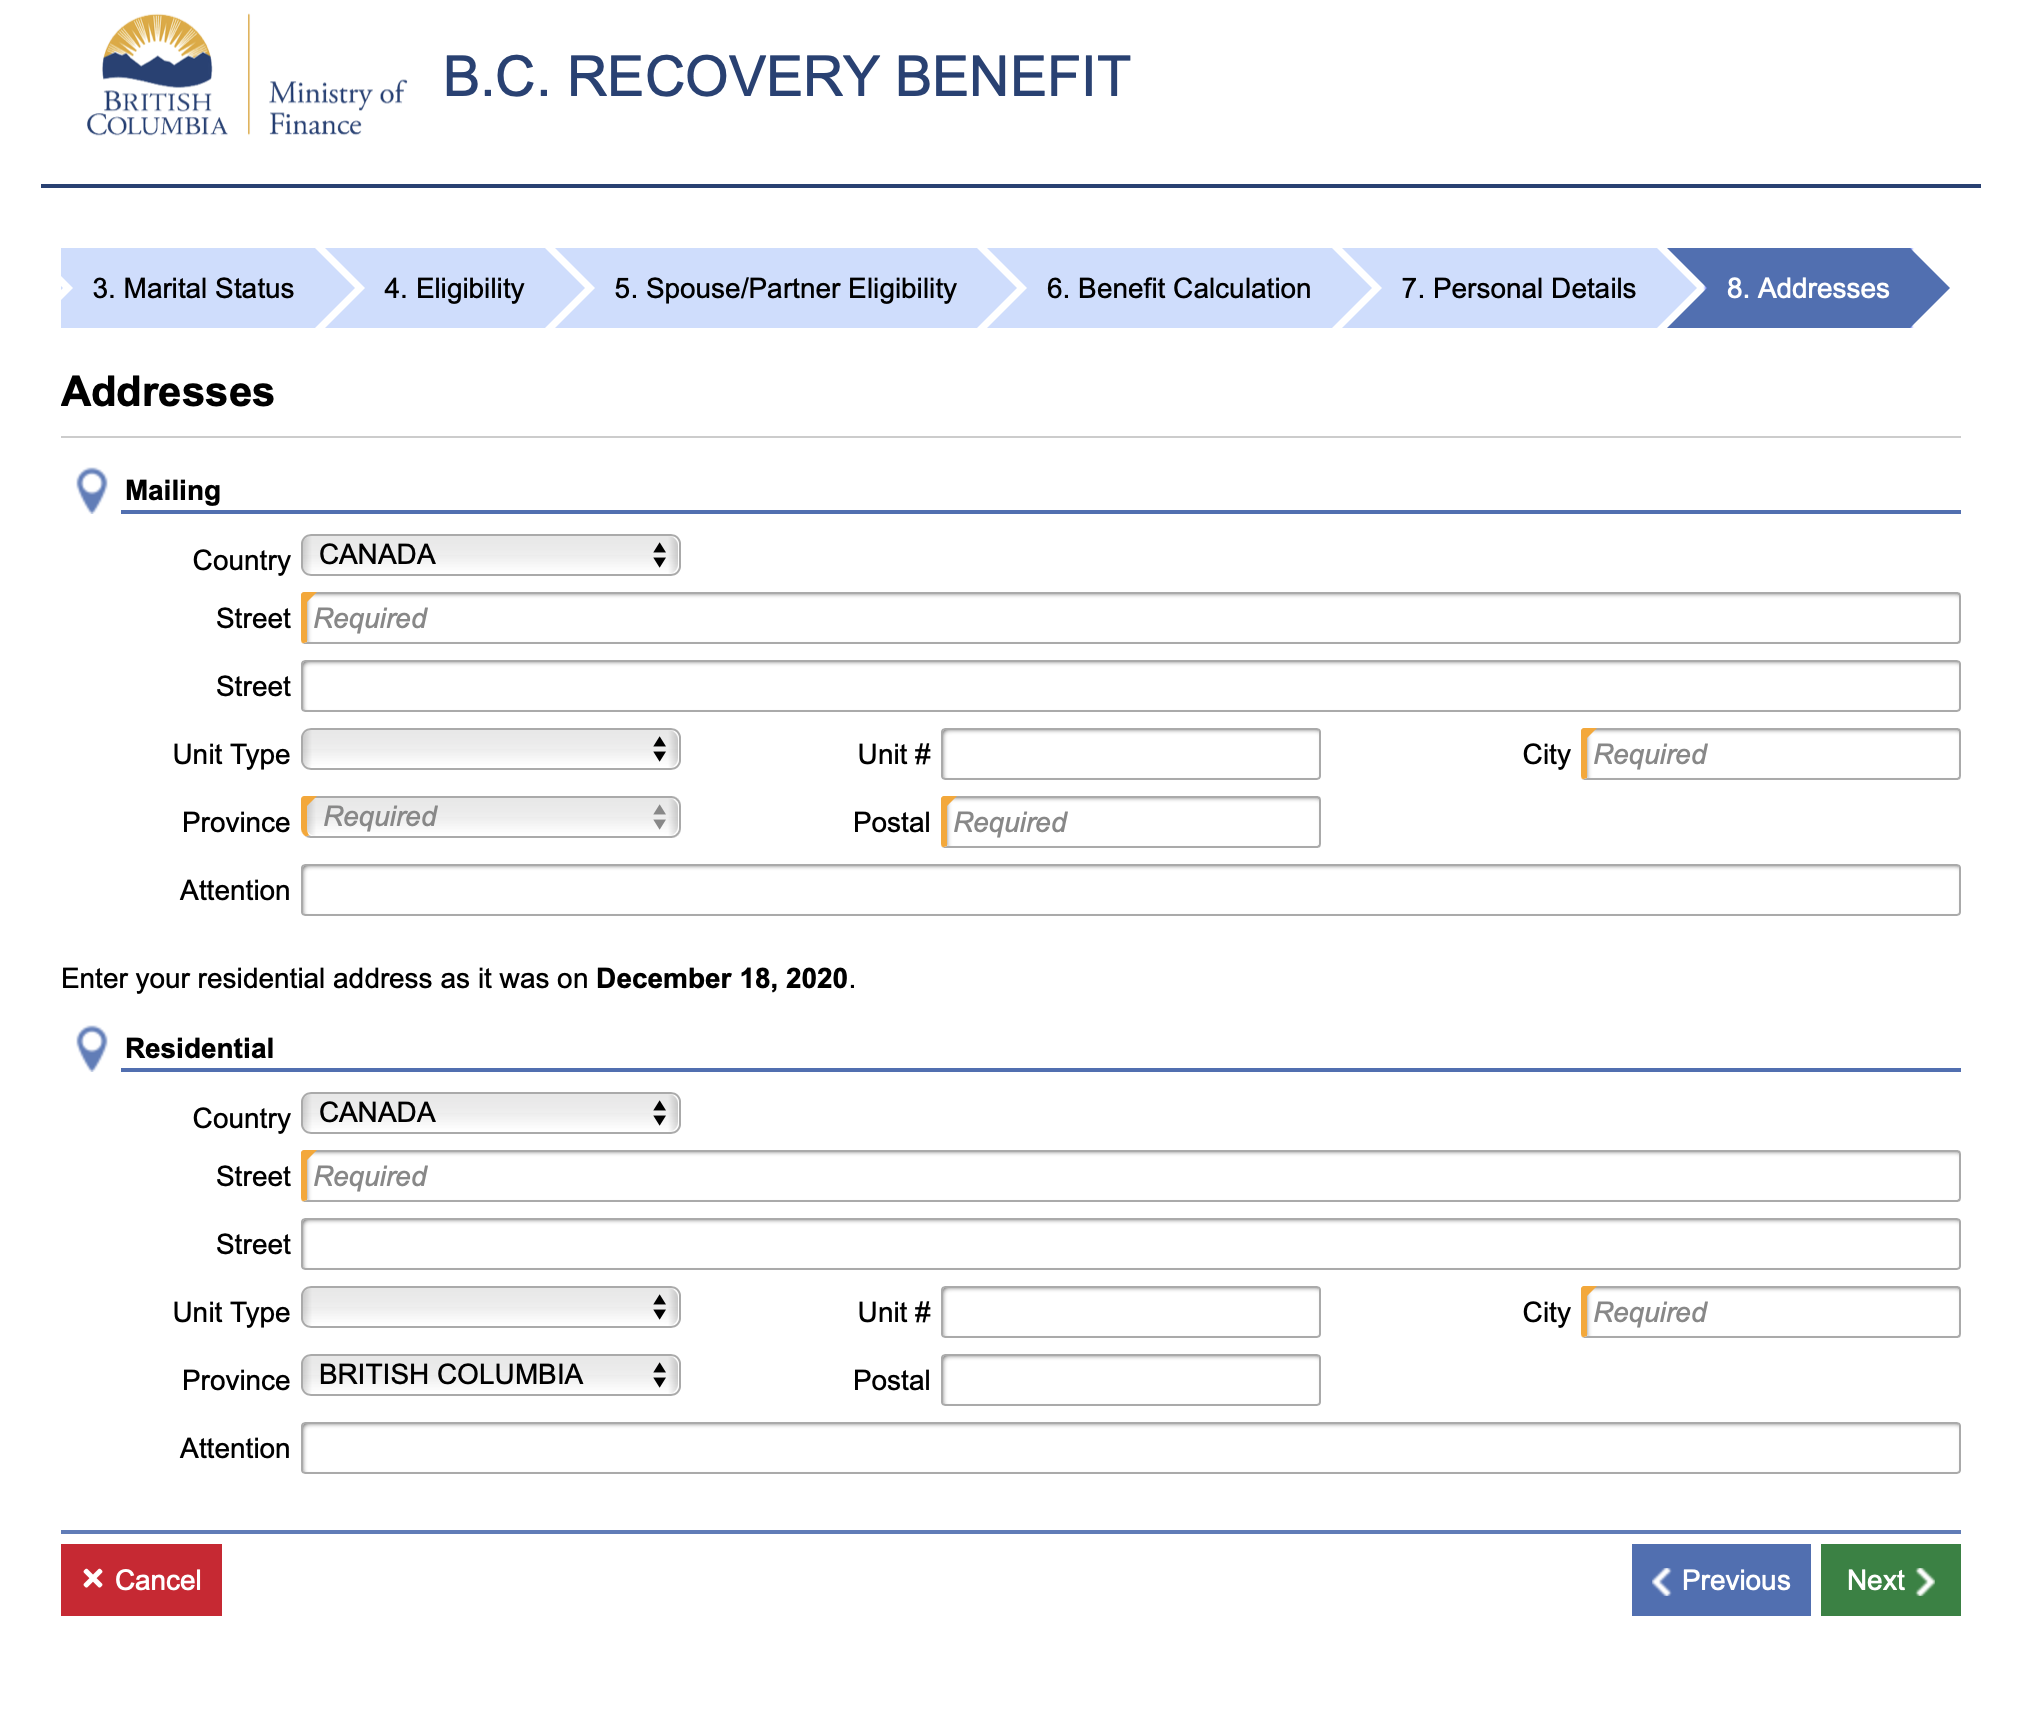
Task: Go back with the Previous button
Action: click(x=1721, y=1580)
